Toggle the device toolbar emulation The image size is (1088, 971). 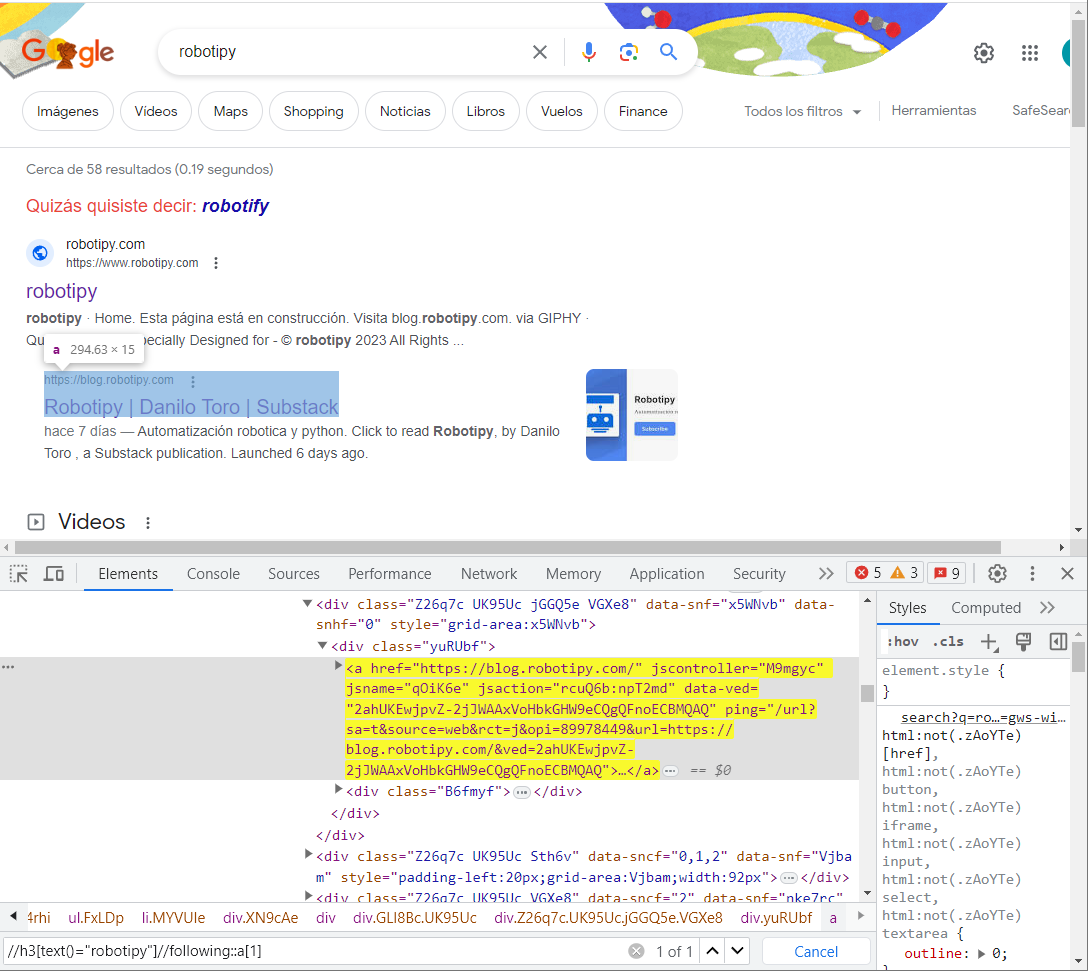(53, 573)
